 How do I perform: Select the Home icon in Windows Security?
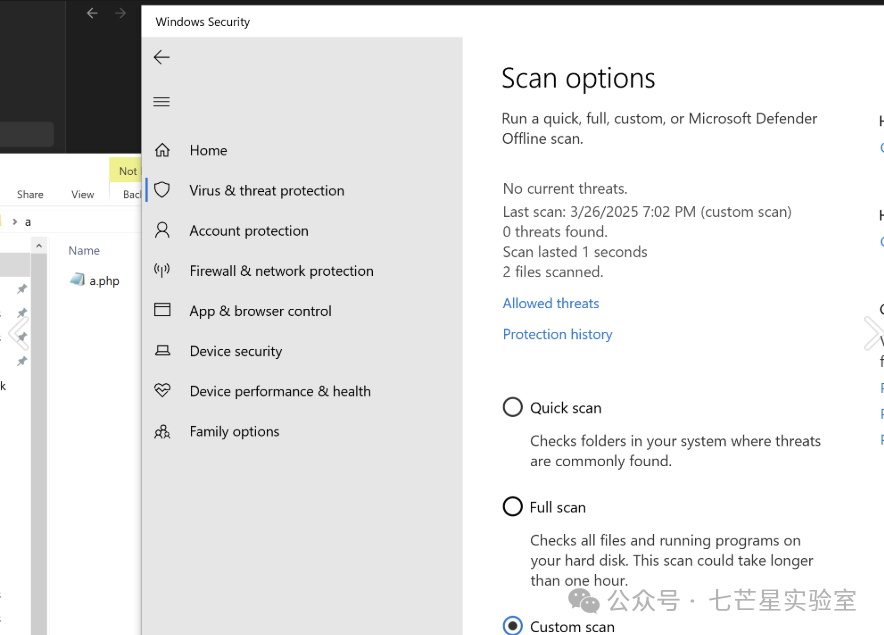[208, 150]
